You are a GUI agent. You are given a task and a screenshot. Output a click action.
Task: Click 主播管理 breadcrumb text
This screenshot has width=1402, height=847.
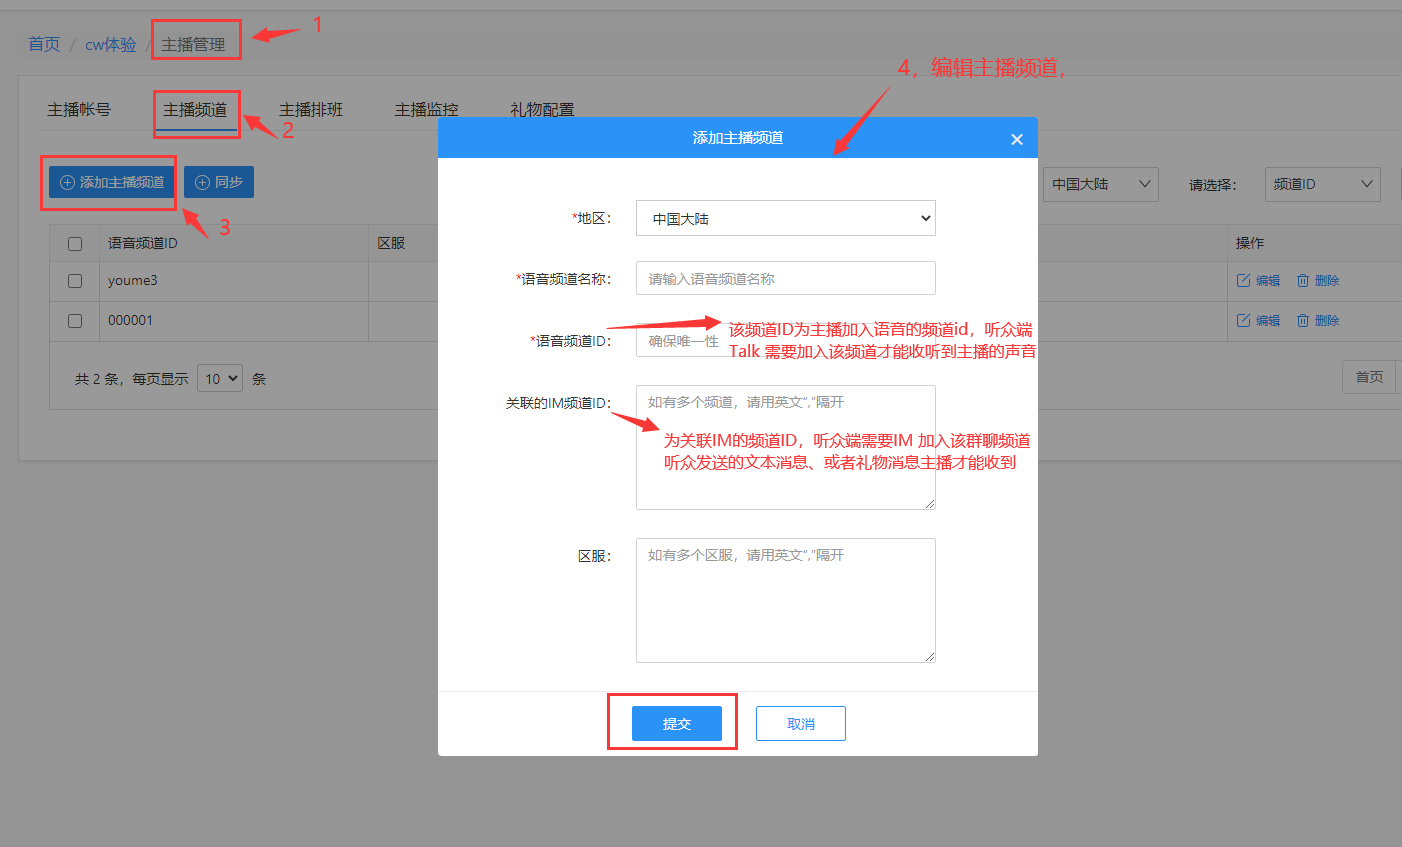[x=194, y=44]
